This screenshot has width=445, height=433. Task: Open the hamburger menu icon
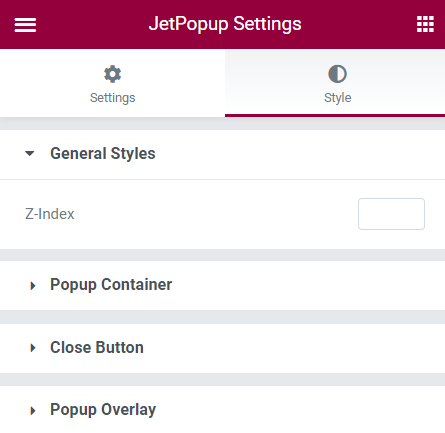click(25, 25)
